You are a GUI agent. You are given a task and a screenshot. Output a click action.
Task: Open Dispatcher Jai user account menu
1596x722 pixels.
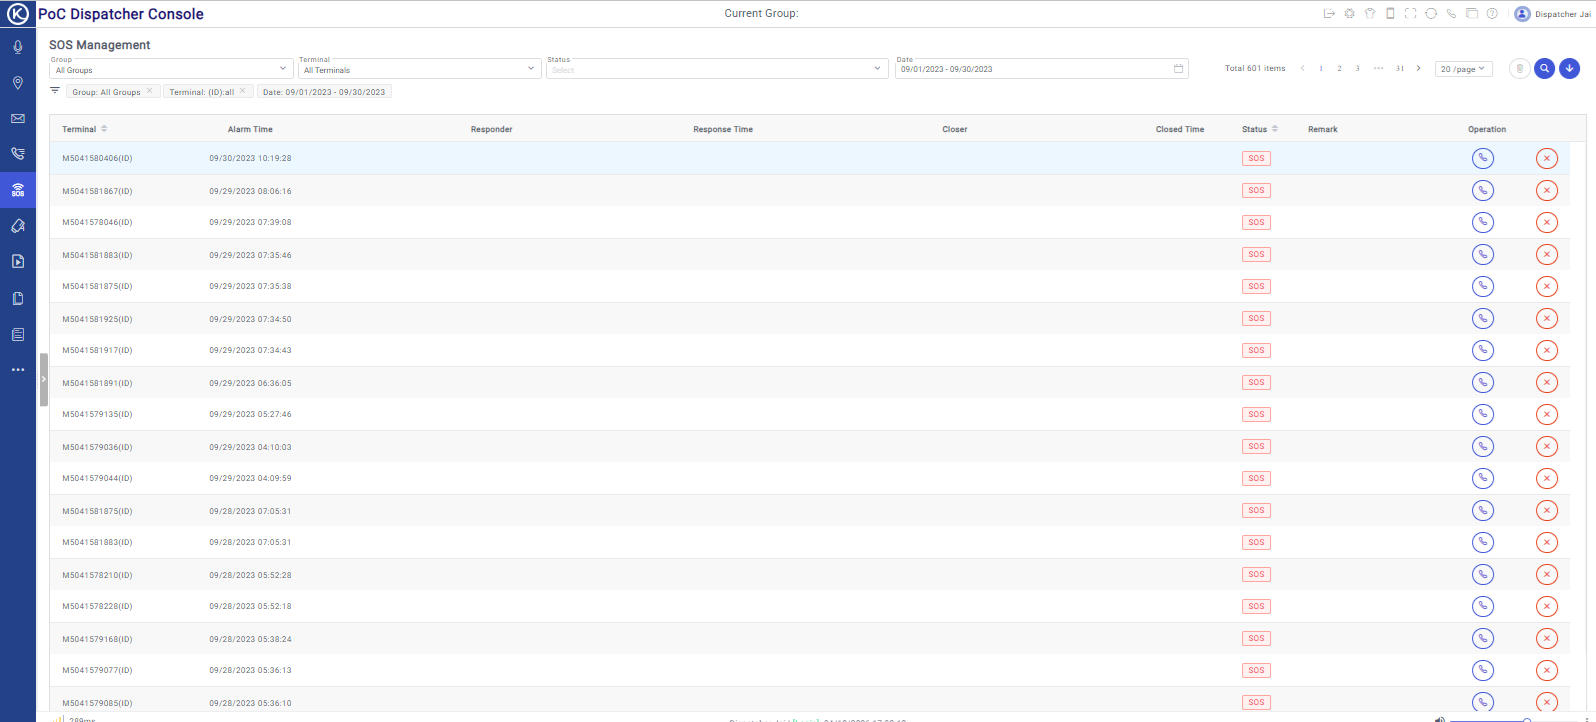click(x=1553, y=14)
